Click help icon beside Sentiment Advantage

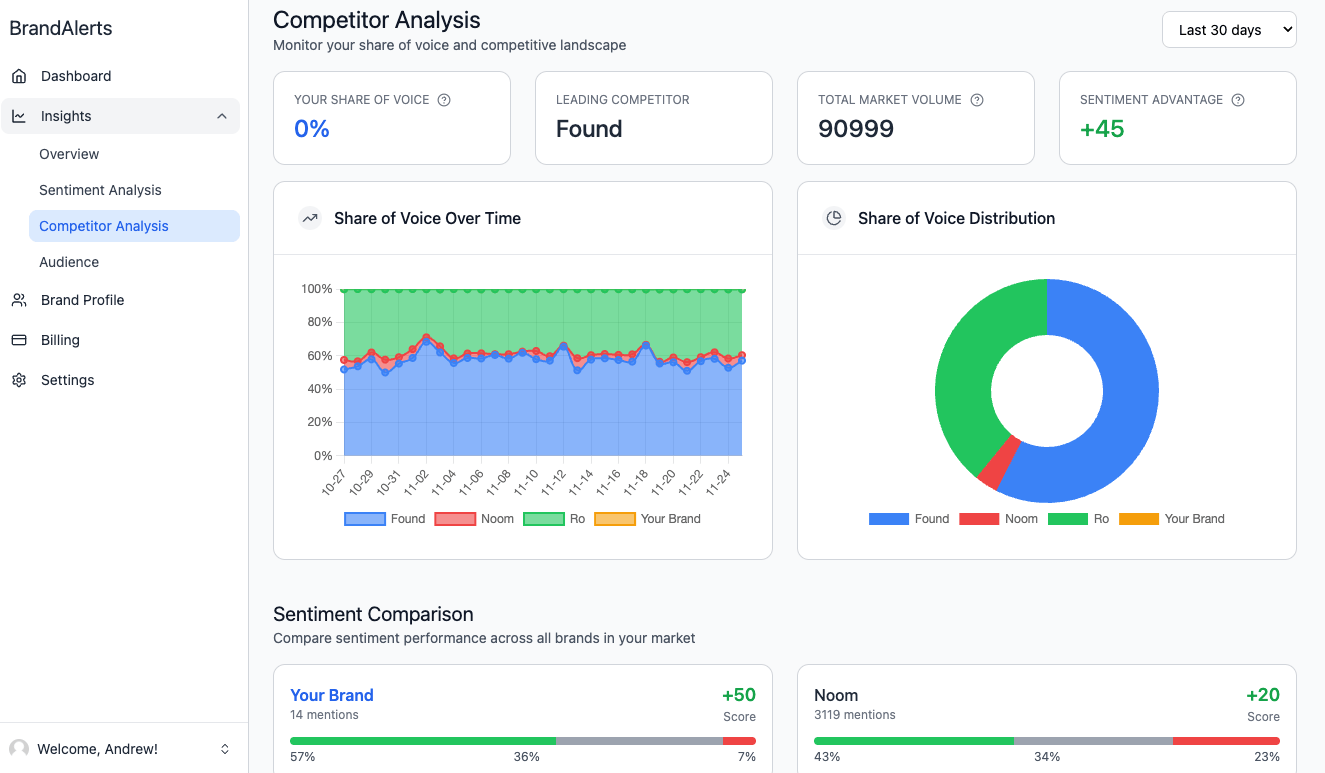(1238, 100)
